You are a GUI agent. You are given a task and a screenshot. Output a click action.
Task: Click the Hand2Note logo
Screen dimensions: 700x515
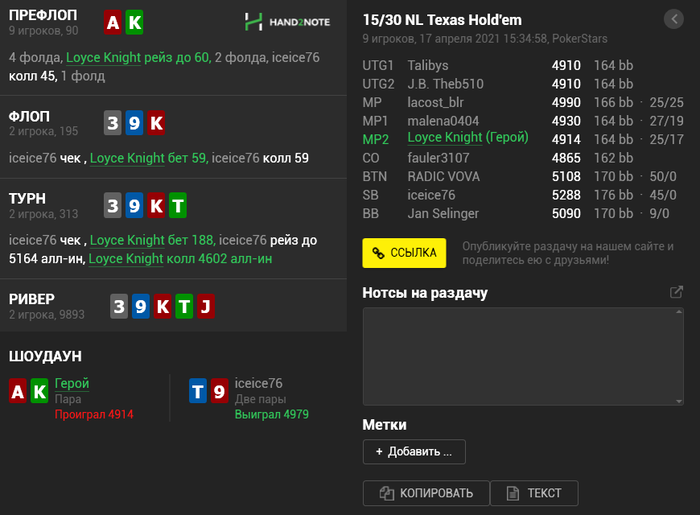pyautogui.click(x=288, y=22)
